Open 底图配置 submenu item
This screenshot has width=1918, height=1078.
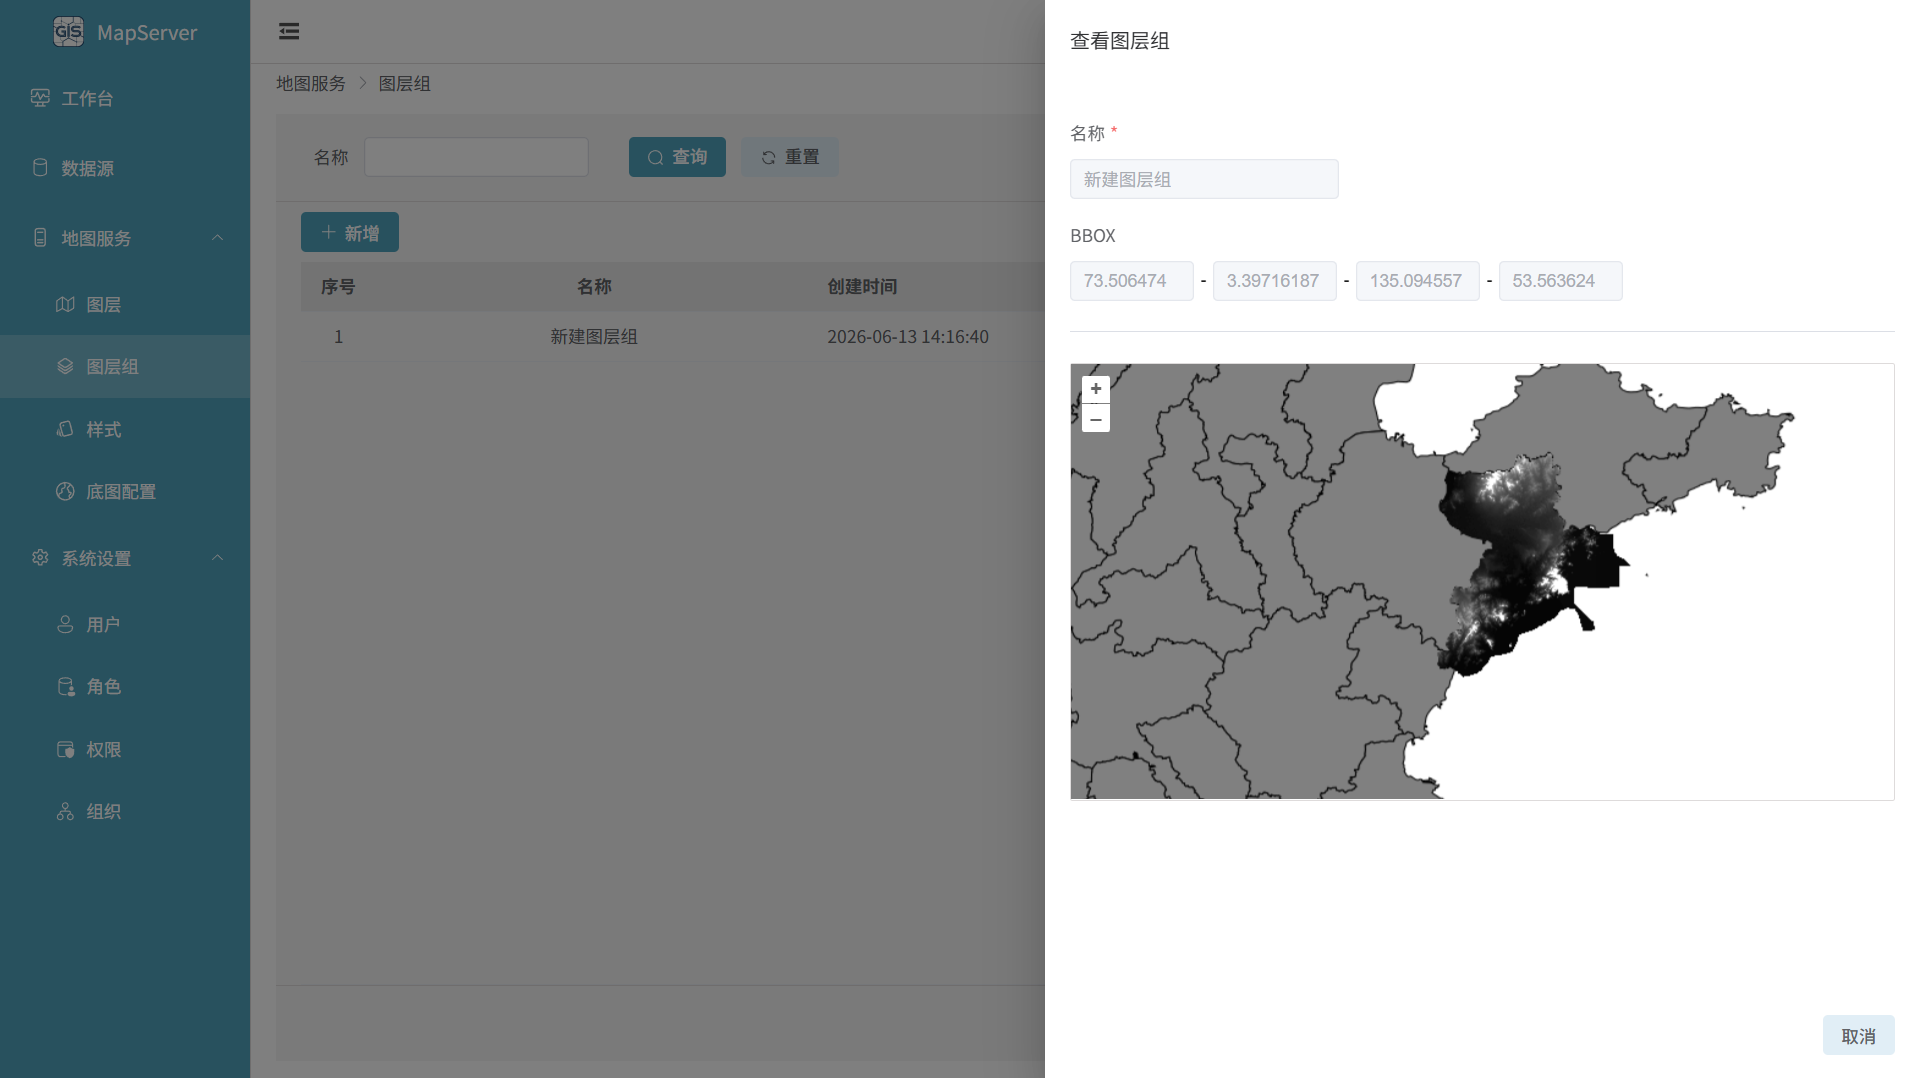tap(125, 491)
